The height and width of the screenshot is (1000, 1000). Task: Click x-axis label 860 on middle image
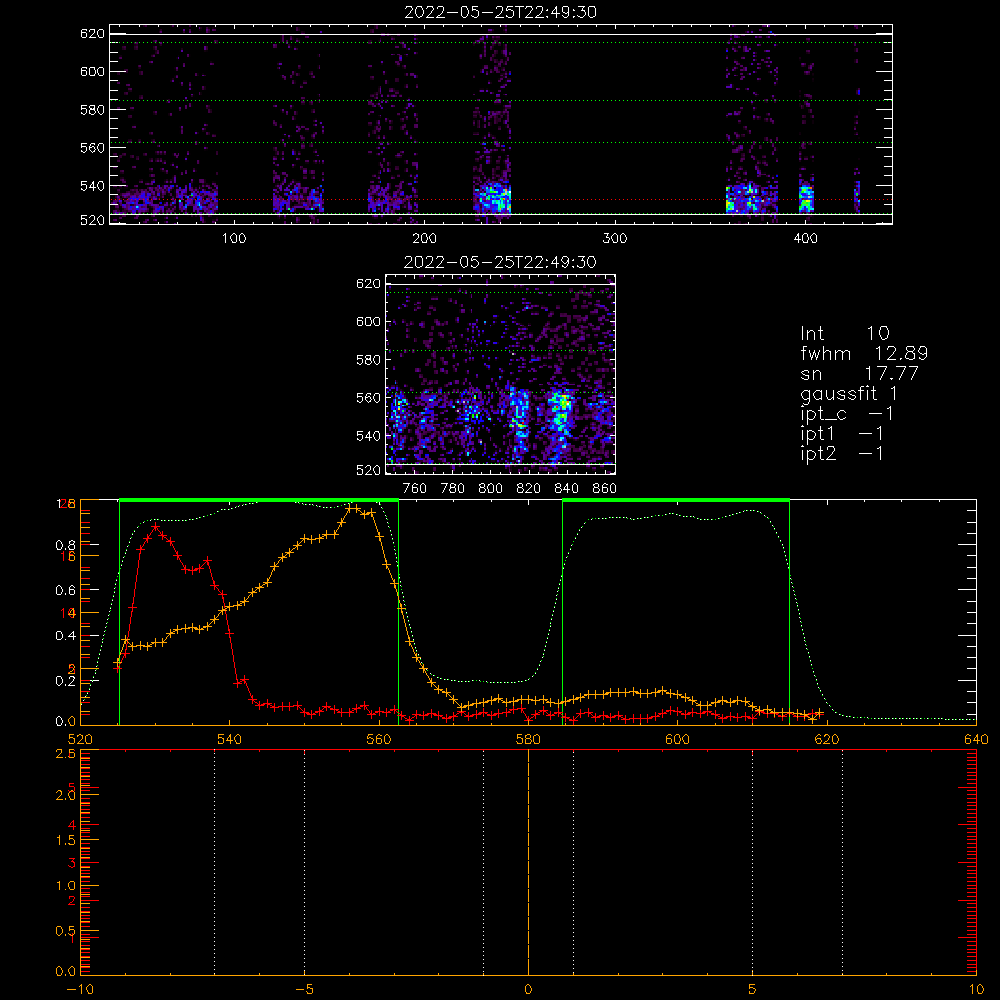click(x=605, y=489)
